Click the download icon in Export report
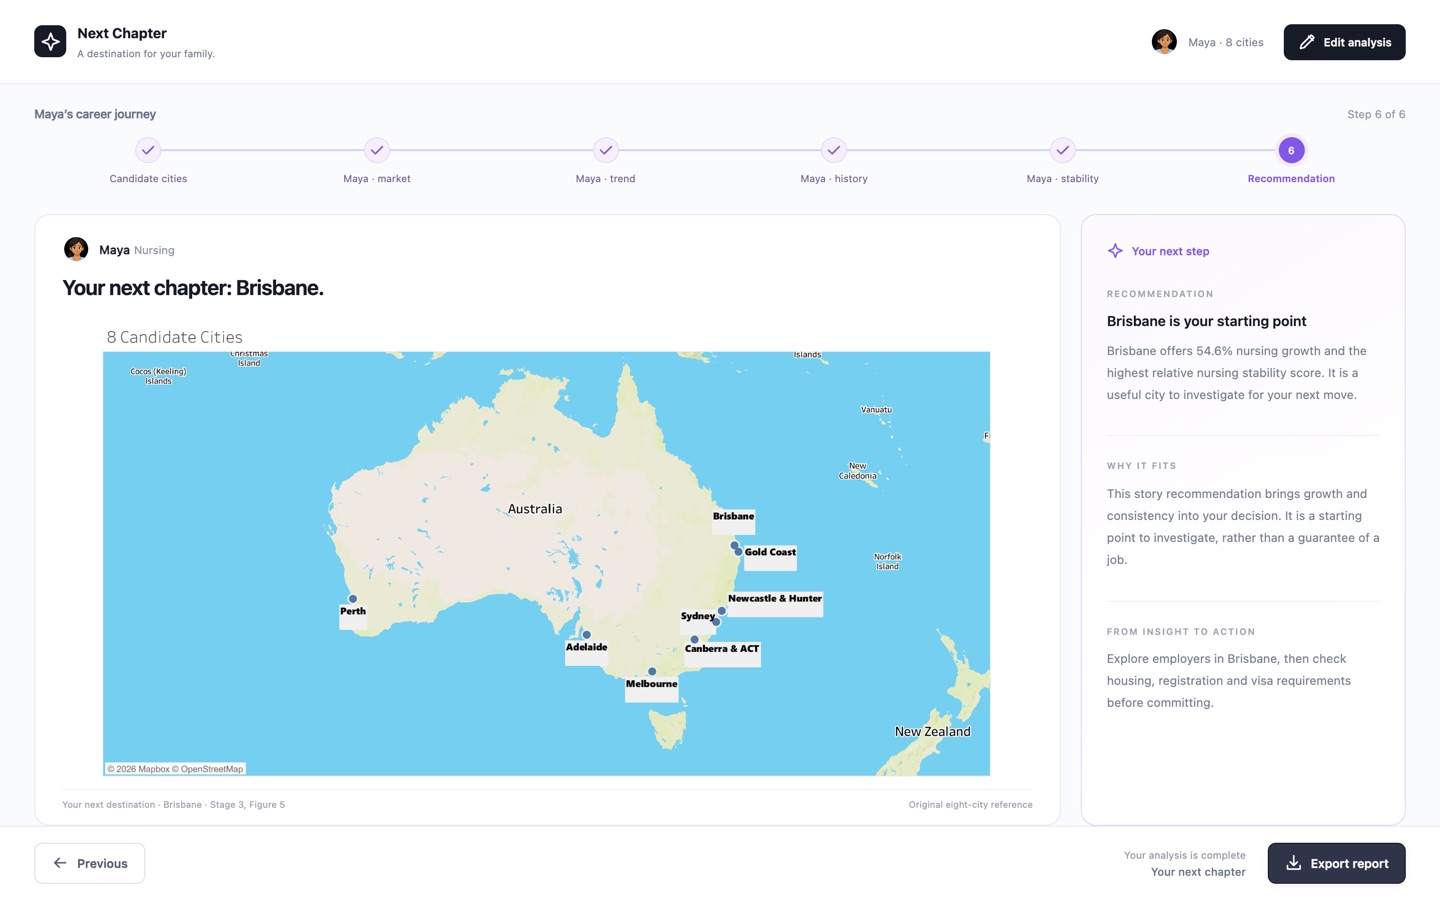The height and width of the screenshot is (900, 1440). [1293, 863]
